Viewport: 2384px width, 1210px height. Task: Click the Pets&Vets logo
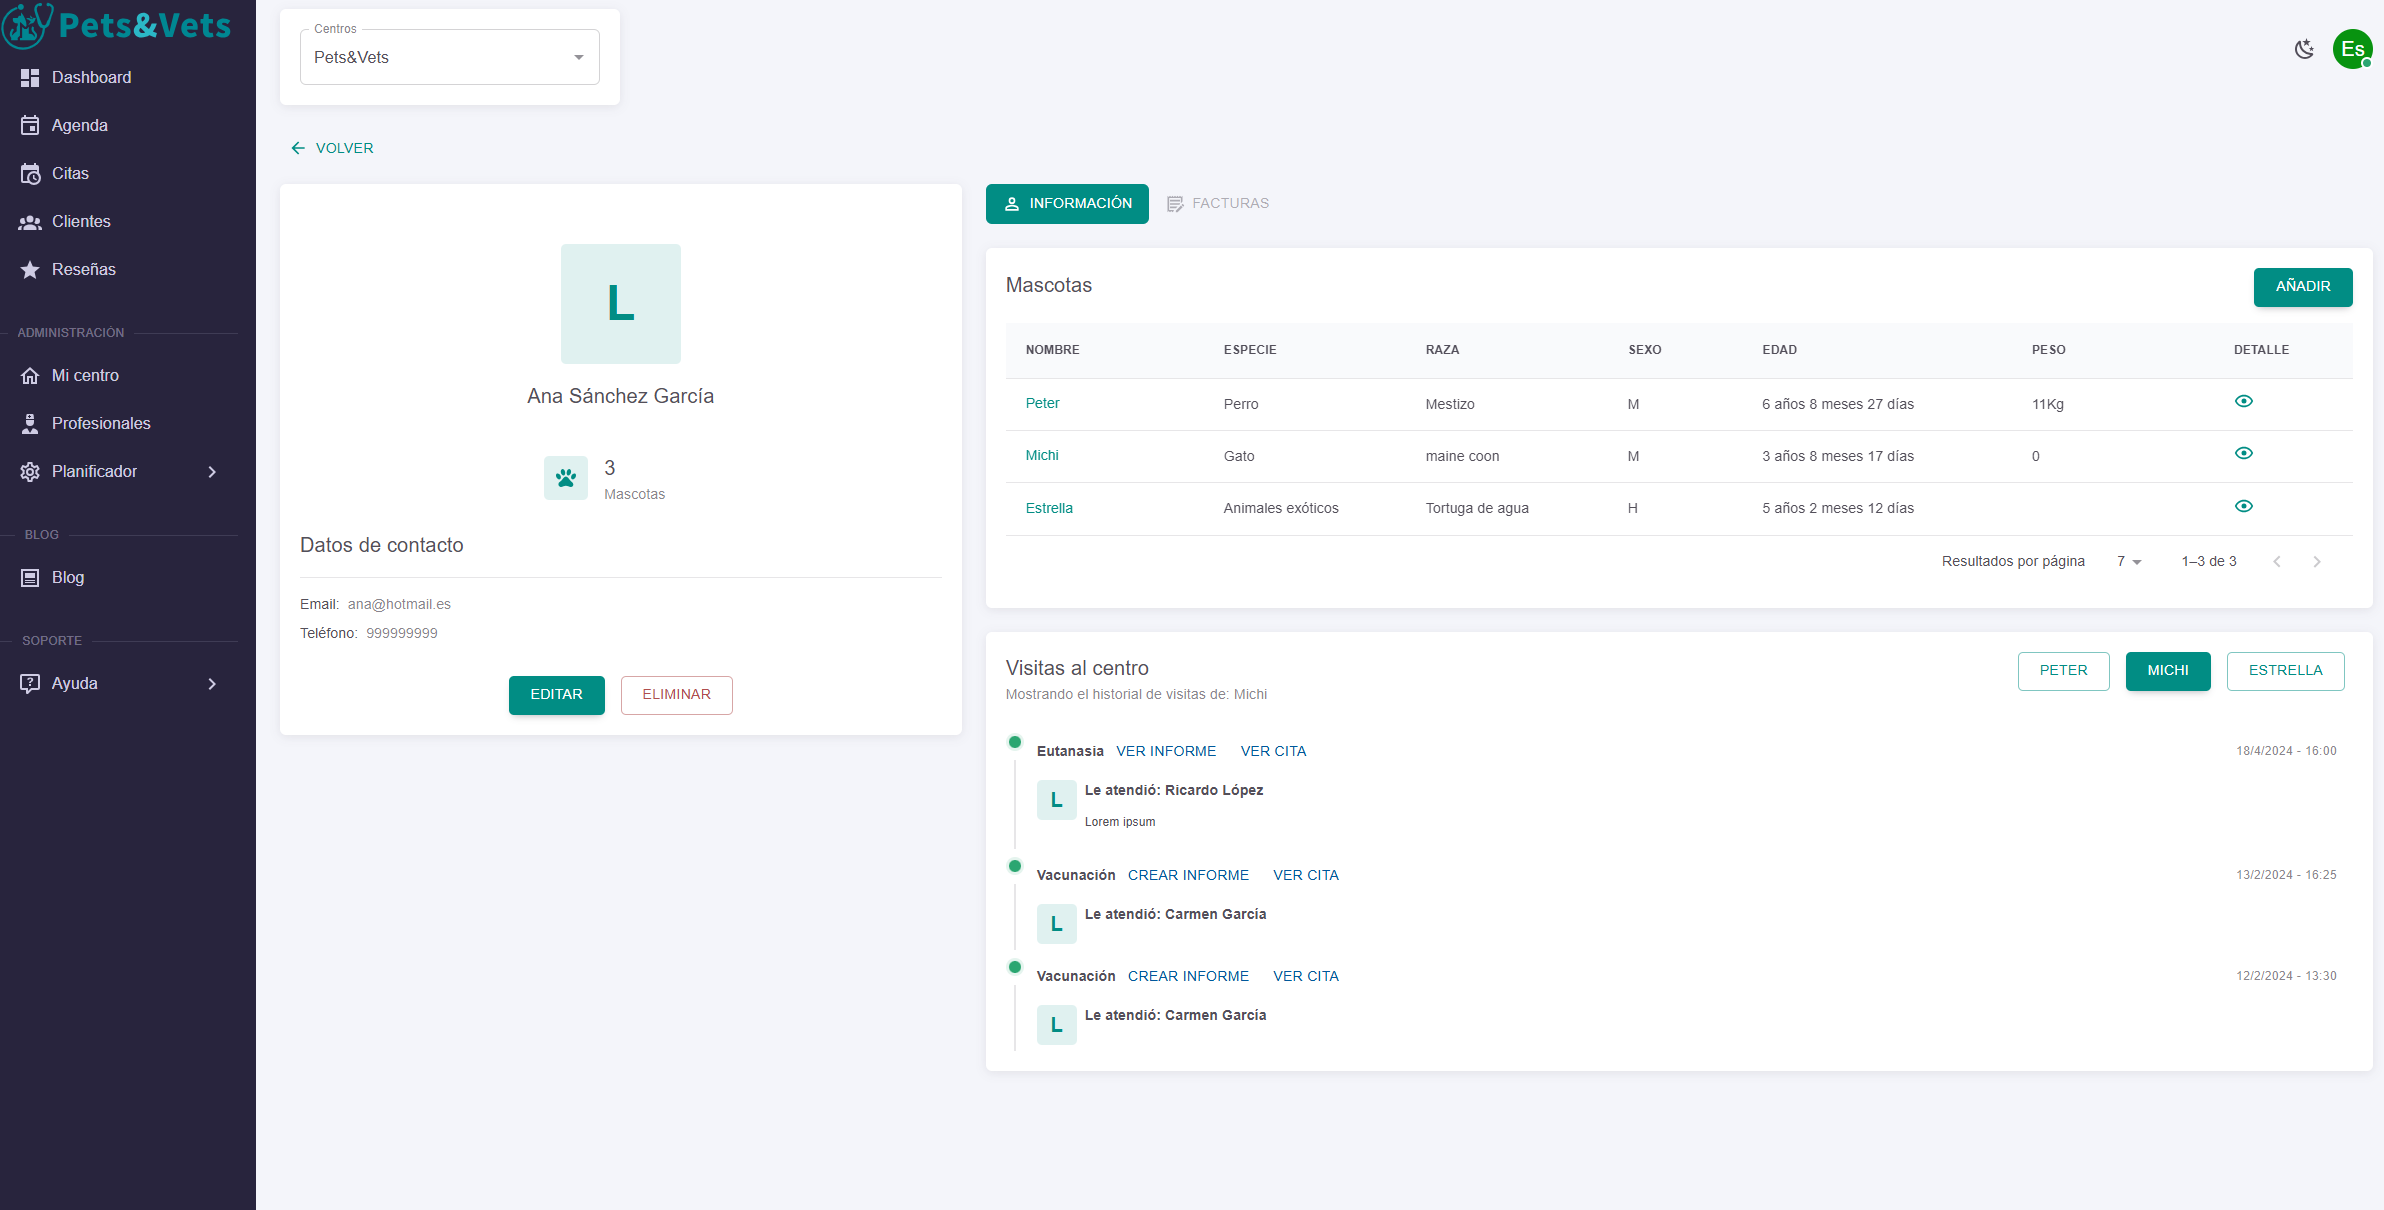point(117,25)
